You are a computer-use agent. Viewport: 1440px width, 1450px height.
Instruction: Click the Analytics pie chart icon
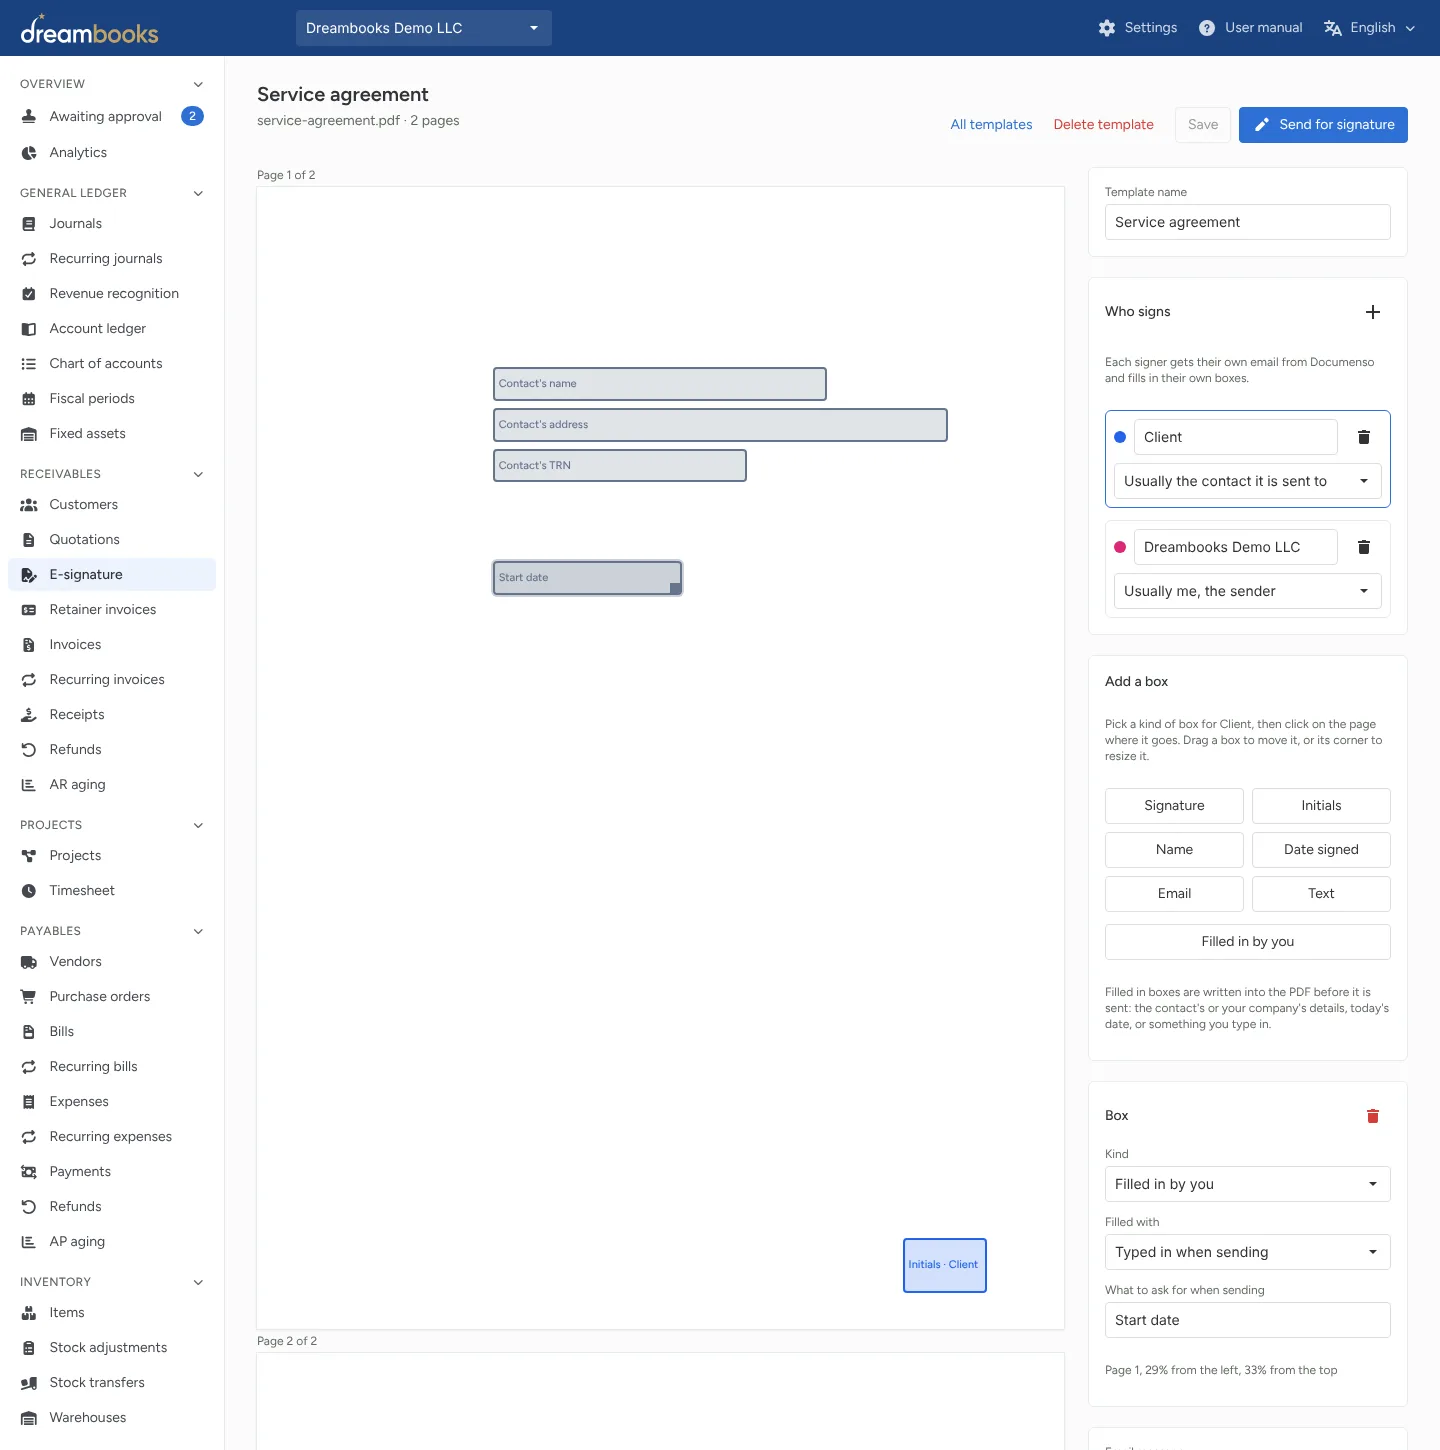click(x=29, y=153)
